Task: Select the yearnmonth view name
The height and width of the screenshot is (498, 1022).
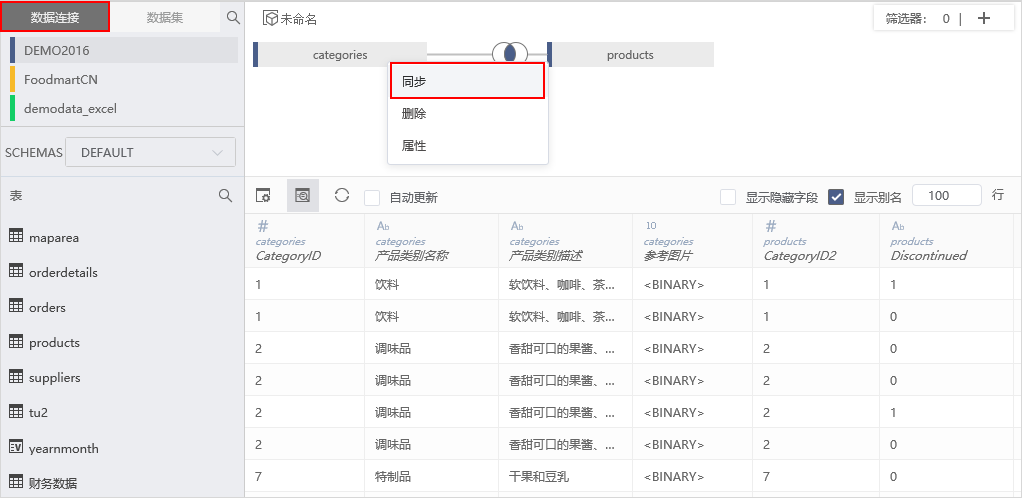Action: point(64,448)
